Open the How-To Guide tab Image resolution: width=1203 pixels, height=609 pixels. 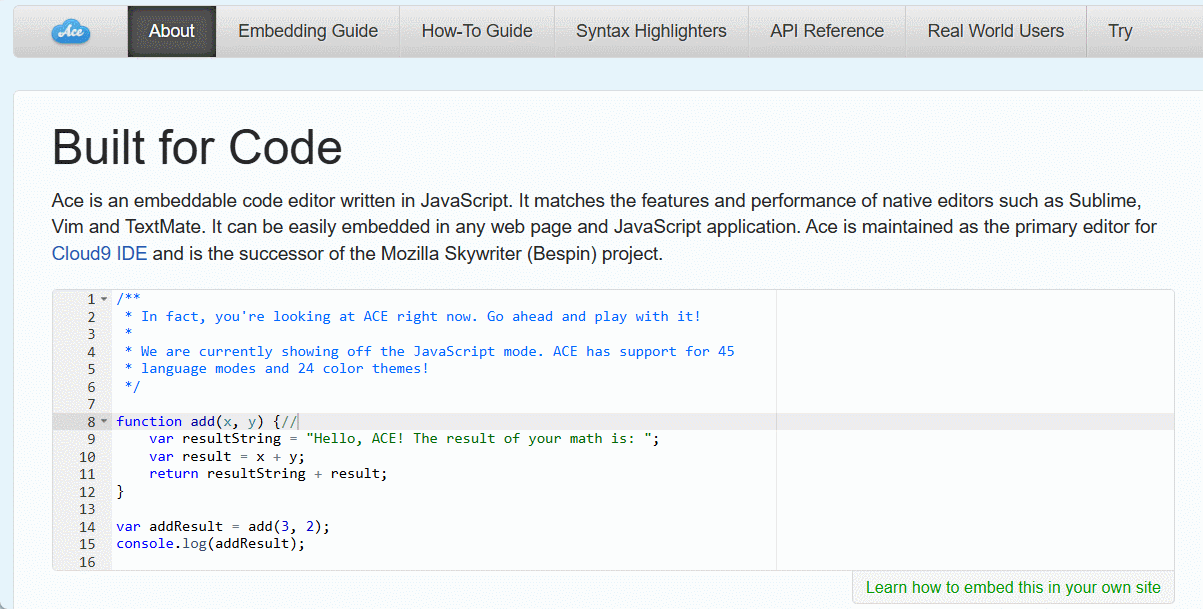pos(477,31)
